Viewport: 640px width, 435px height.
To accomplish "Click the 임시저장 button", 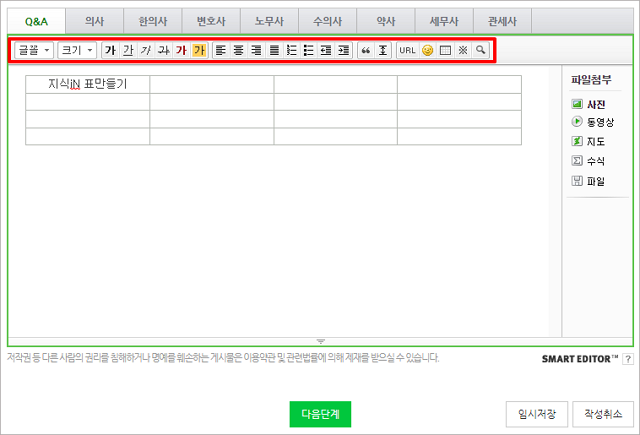I will 538,414.
